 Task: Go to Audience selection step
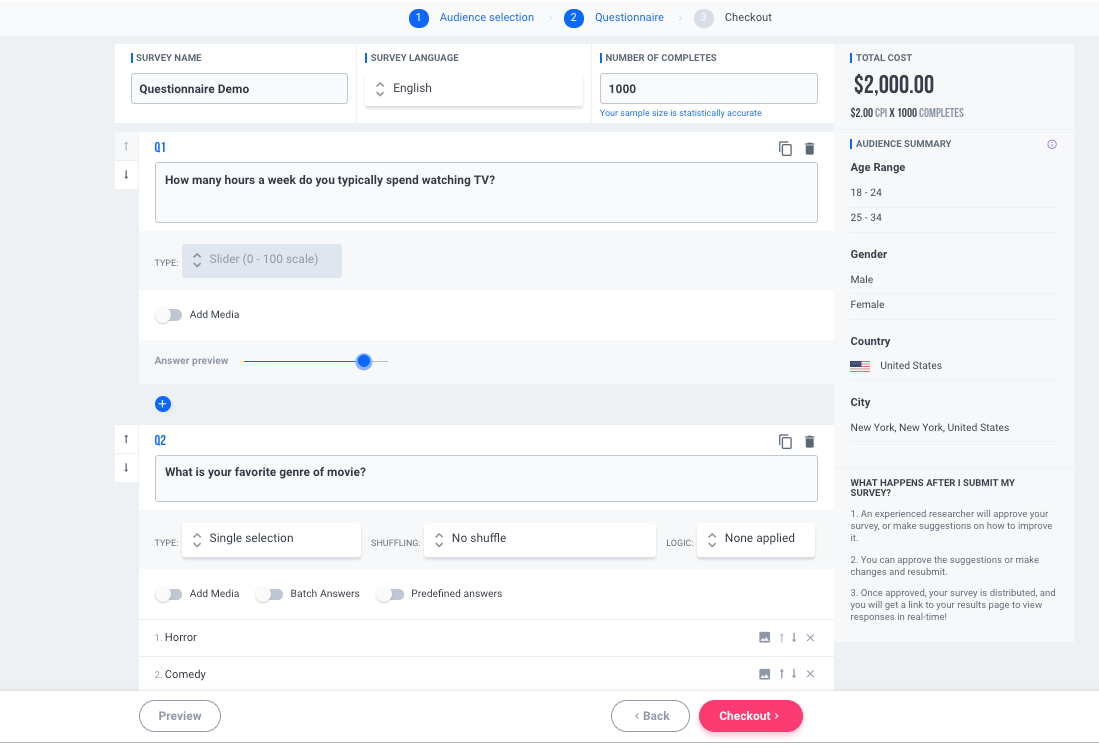tap(472, 18)
